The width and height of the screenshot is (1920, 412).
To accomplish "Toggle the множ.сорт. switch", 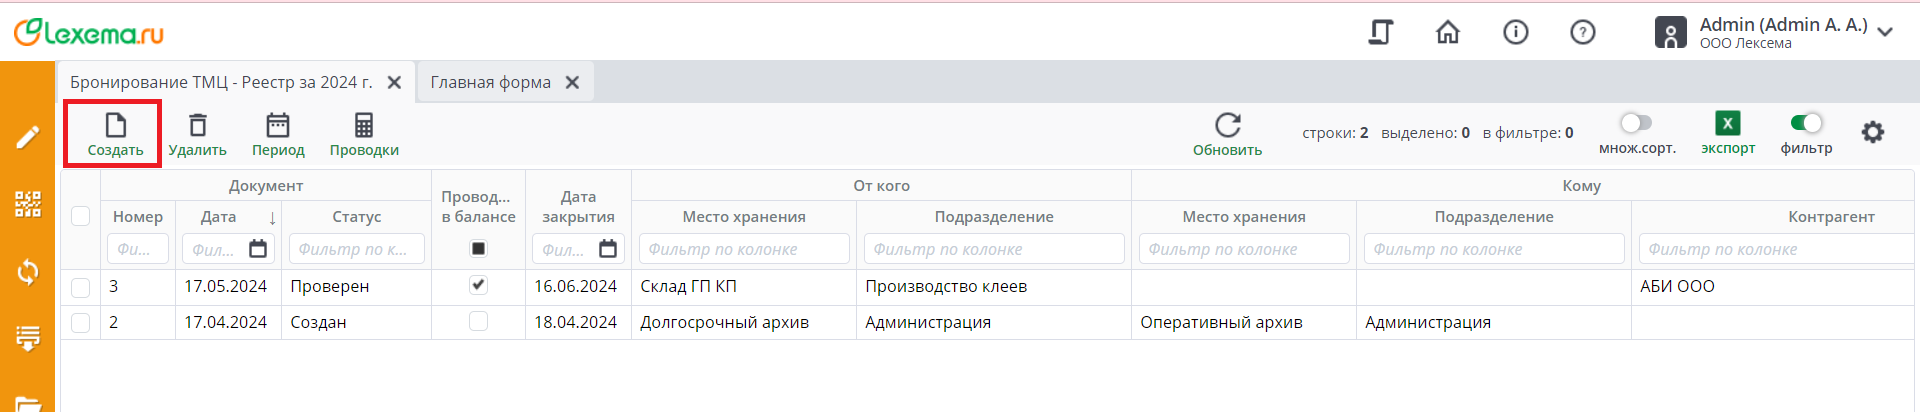I will (x=1636, y=123).
